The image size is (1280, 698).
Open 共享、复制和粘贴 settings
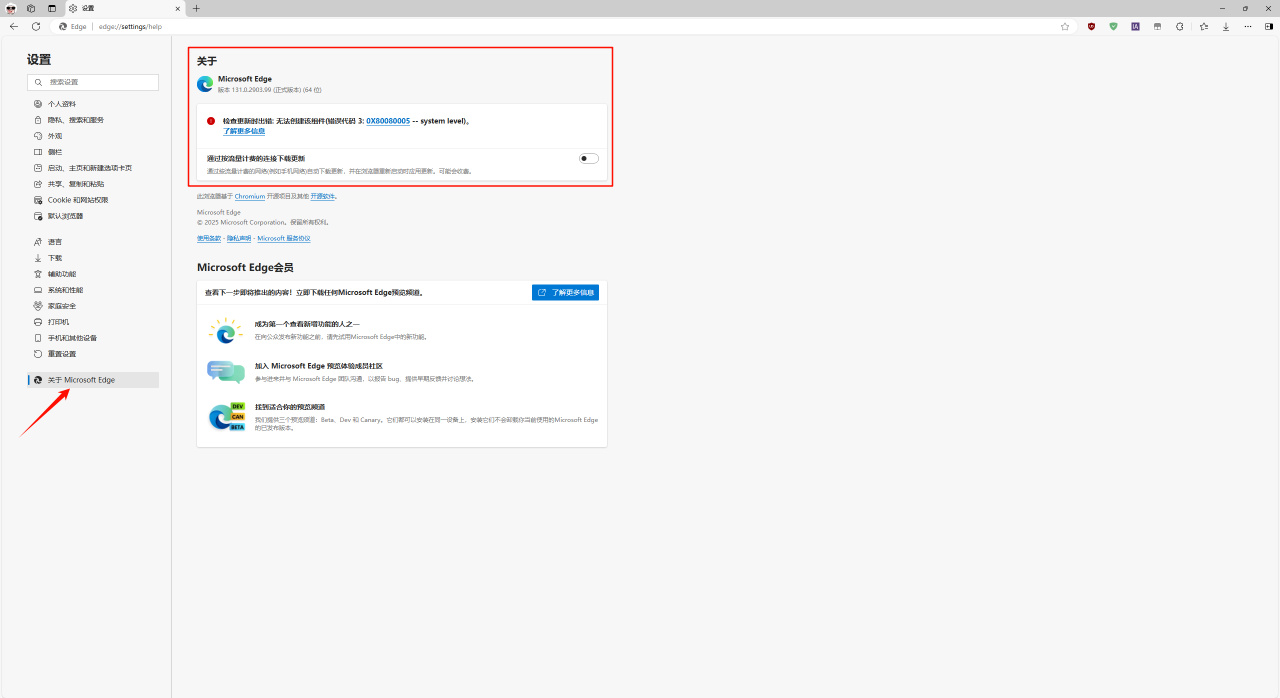(93, 184)
